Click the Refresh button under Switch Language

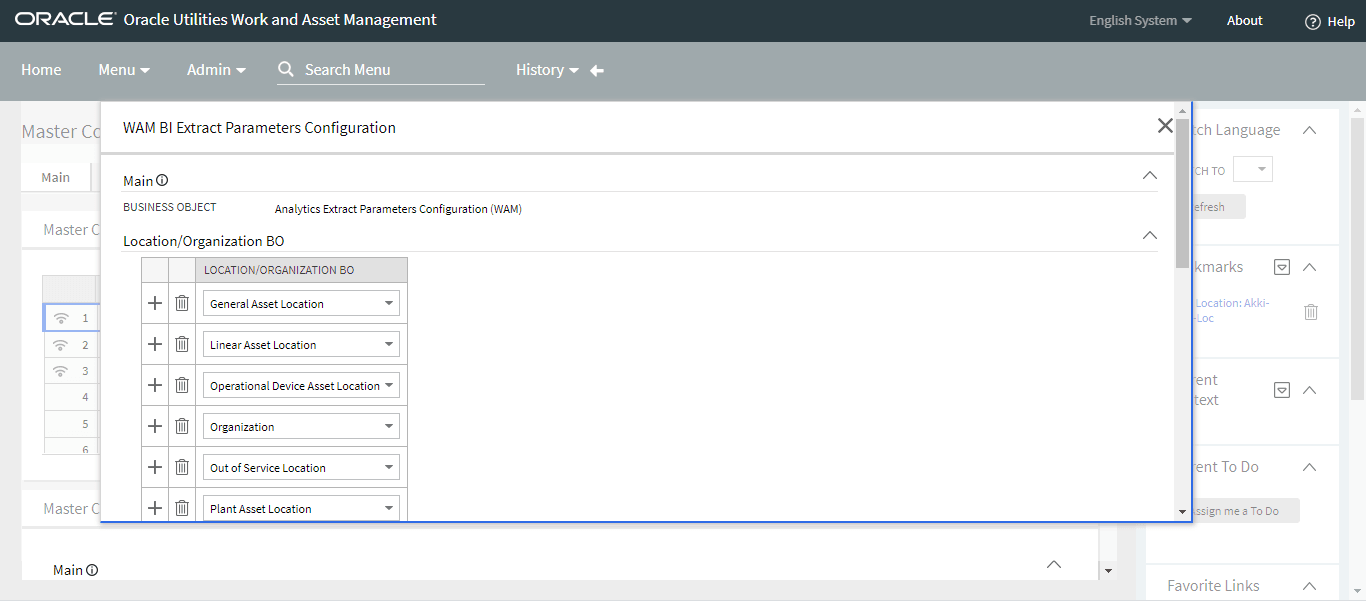coord(1208,206)
